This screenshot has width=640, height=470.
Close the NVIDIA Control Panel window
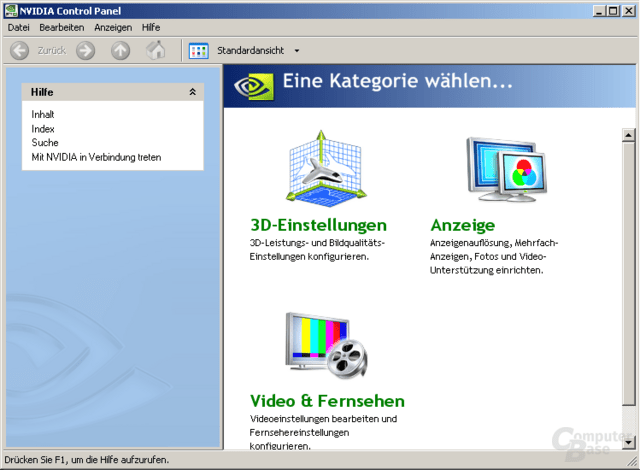tap(628, 11)
